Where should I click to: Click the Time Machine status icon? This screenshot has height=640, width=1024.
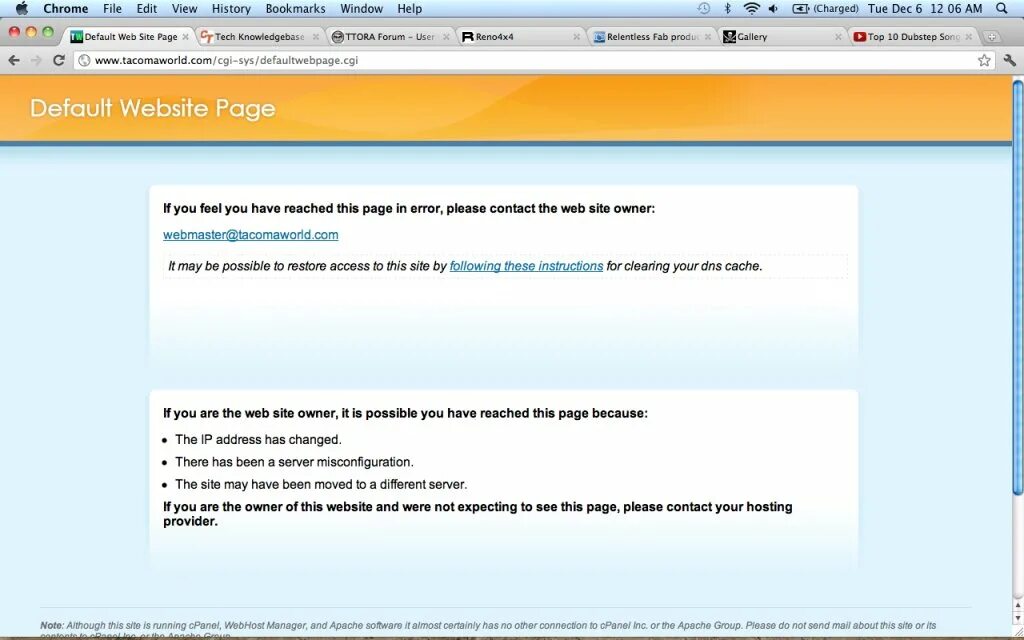point(703,8)
